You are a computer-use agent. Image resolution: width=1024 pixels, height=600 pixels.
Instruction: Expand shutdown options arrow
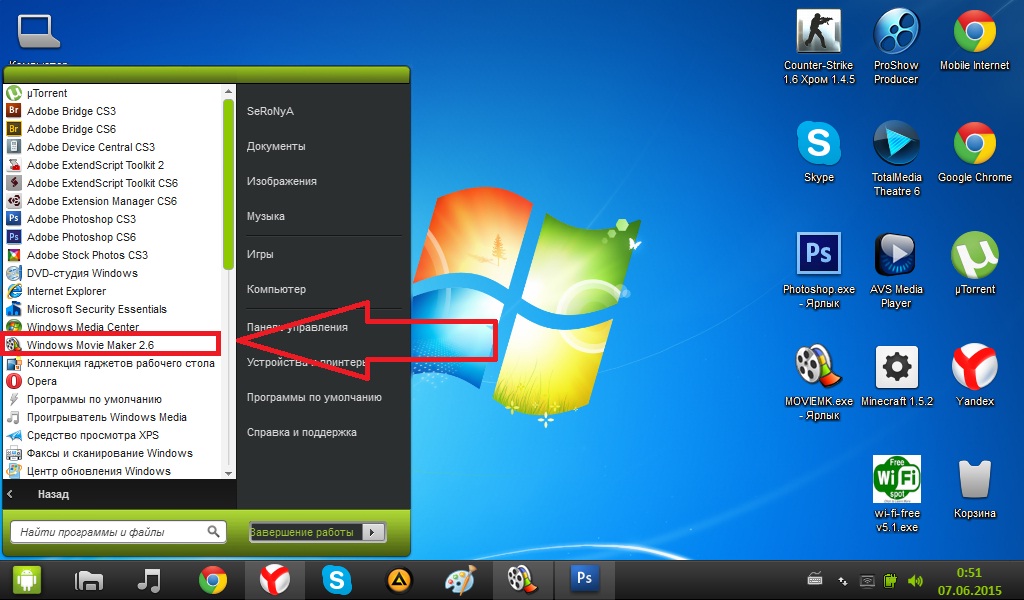373,532
